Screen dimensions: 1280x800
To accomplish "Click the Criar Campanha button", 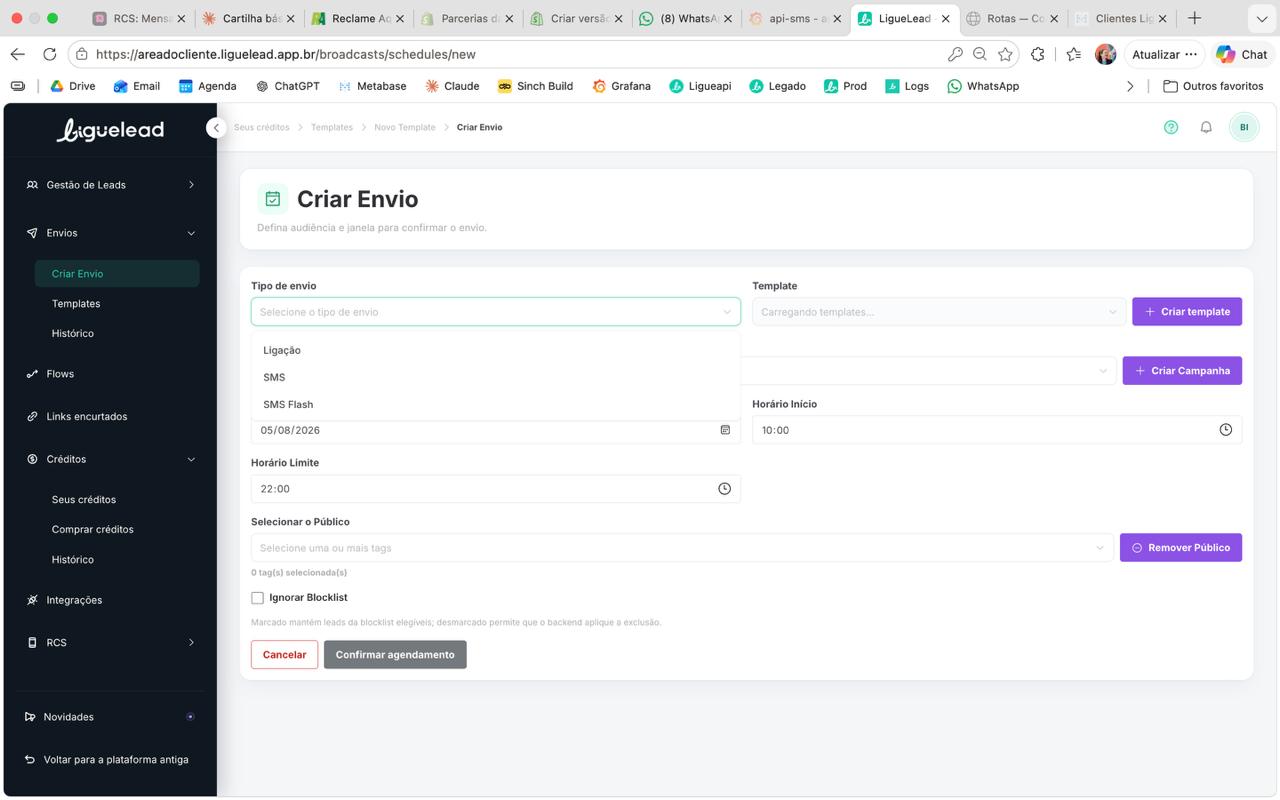I will pyautogui.click(x=1182, y=371).
